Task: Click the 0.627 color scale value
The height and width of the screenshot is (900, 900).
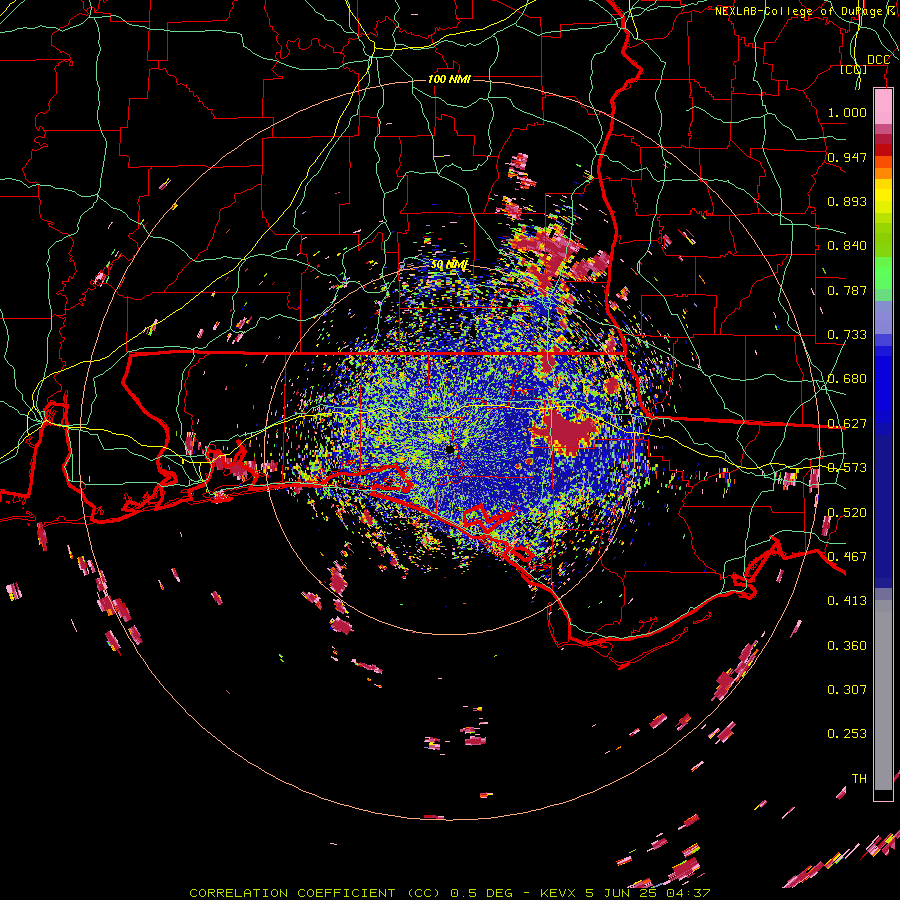Action: 847,424
